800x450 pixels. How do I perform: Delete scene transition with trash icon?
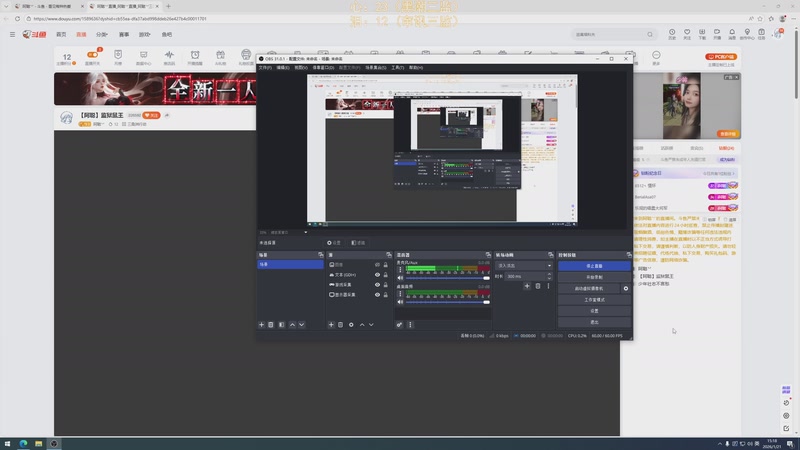coord(538,286)
